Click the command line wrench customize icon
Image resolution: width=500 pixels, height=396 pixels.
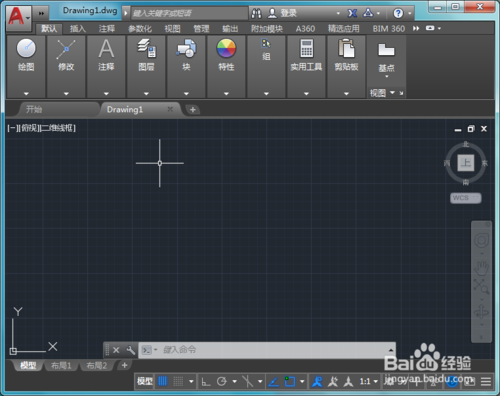[130, 350]
